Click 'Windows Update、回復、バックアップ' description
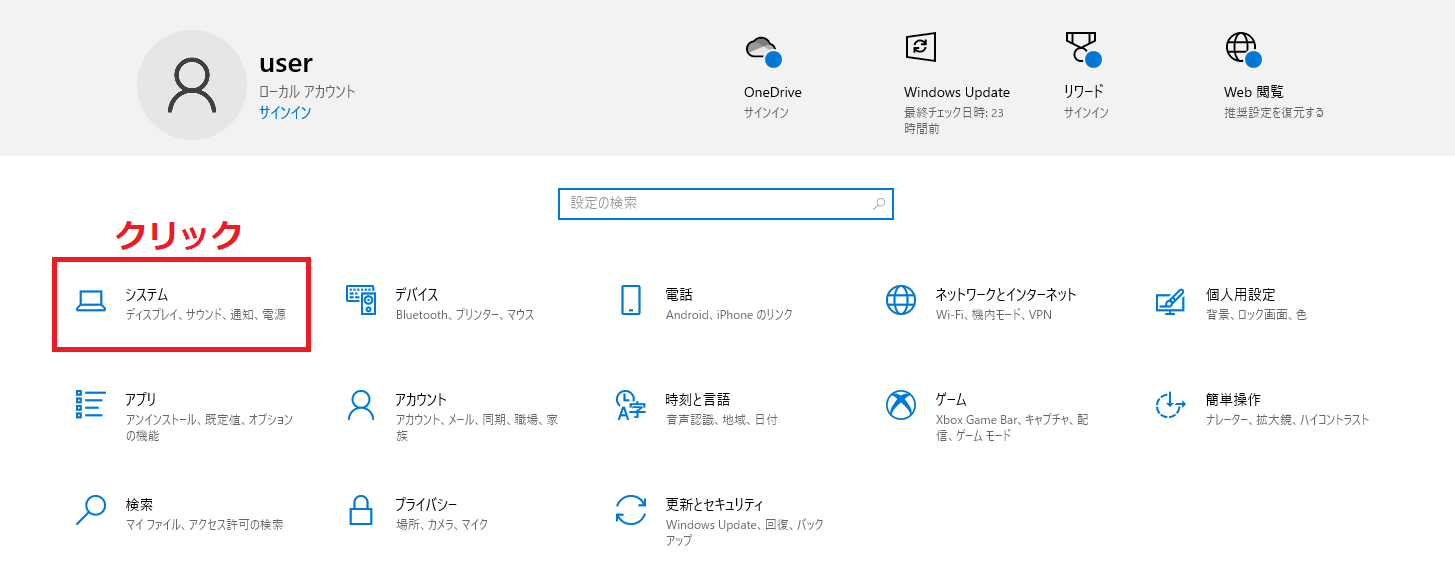 click(745, 532)
